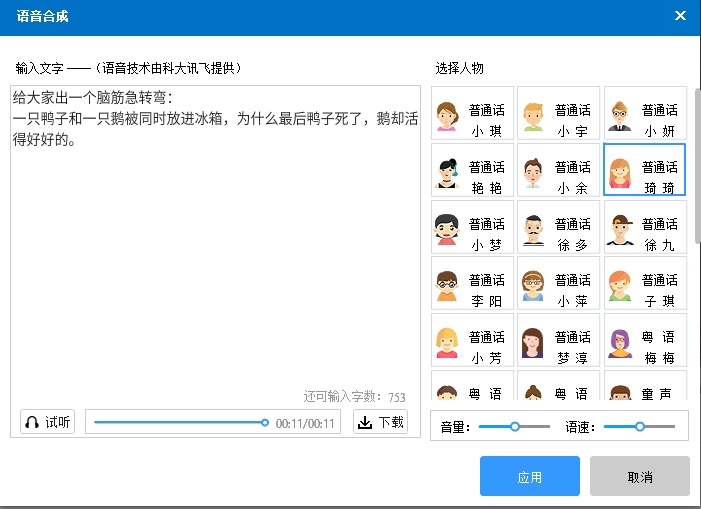The width and height of the screenshot is (701, 509).
Task: Pick the 普通话 徐多 voice character
Action: [558, 227]
